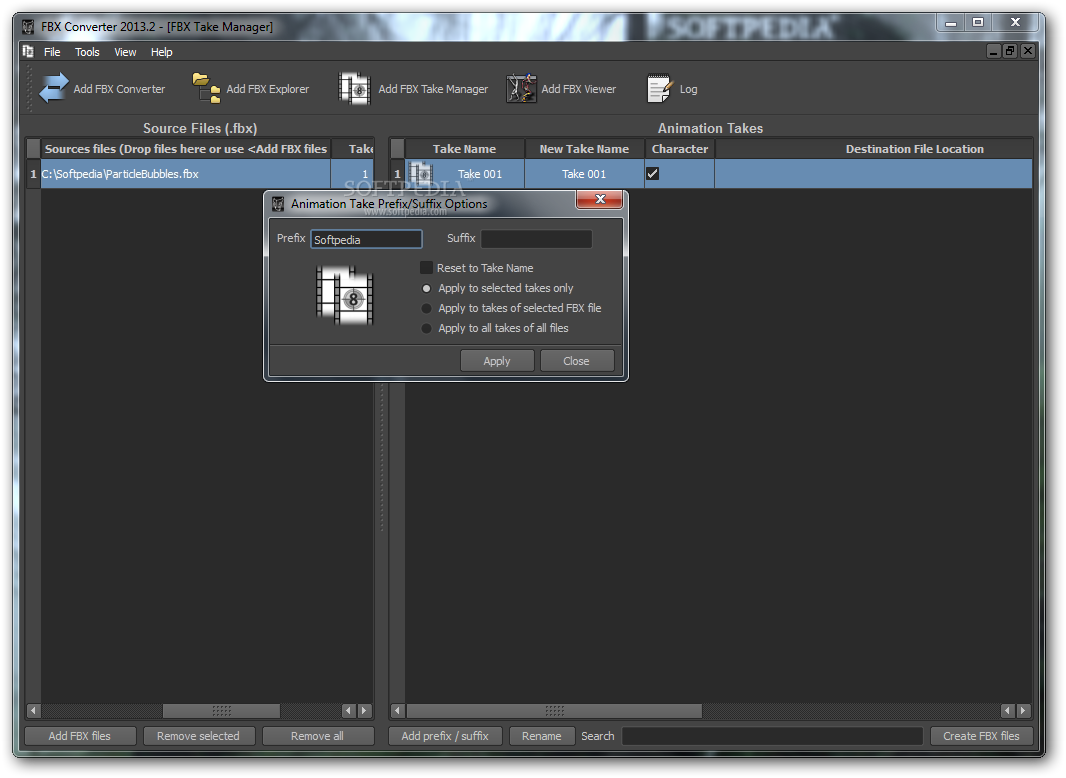Click the Add FBX Take Manager toolbar label
The image size is (1066, 778).
(x=433, y=89)
